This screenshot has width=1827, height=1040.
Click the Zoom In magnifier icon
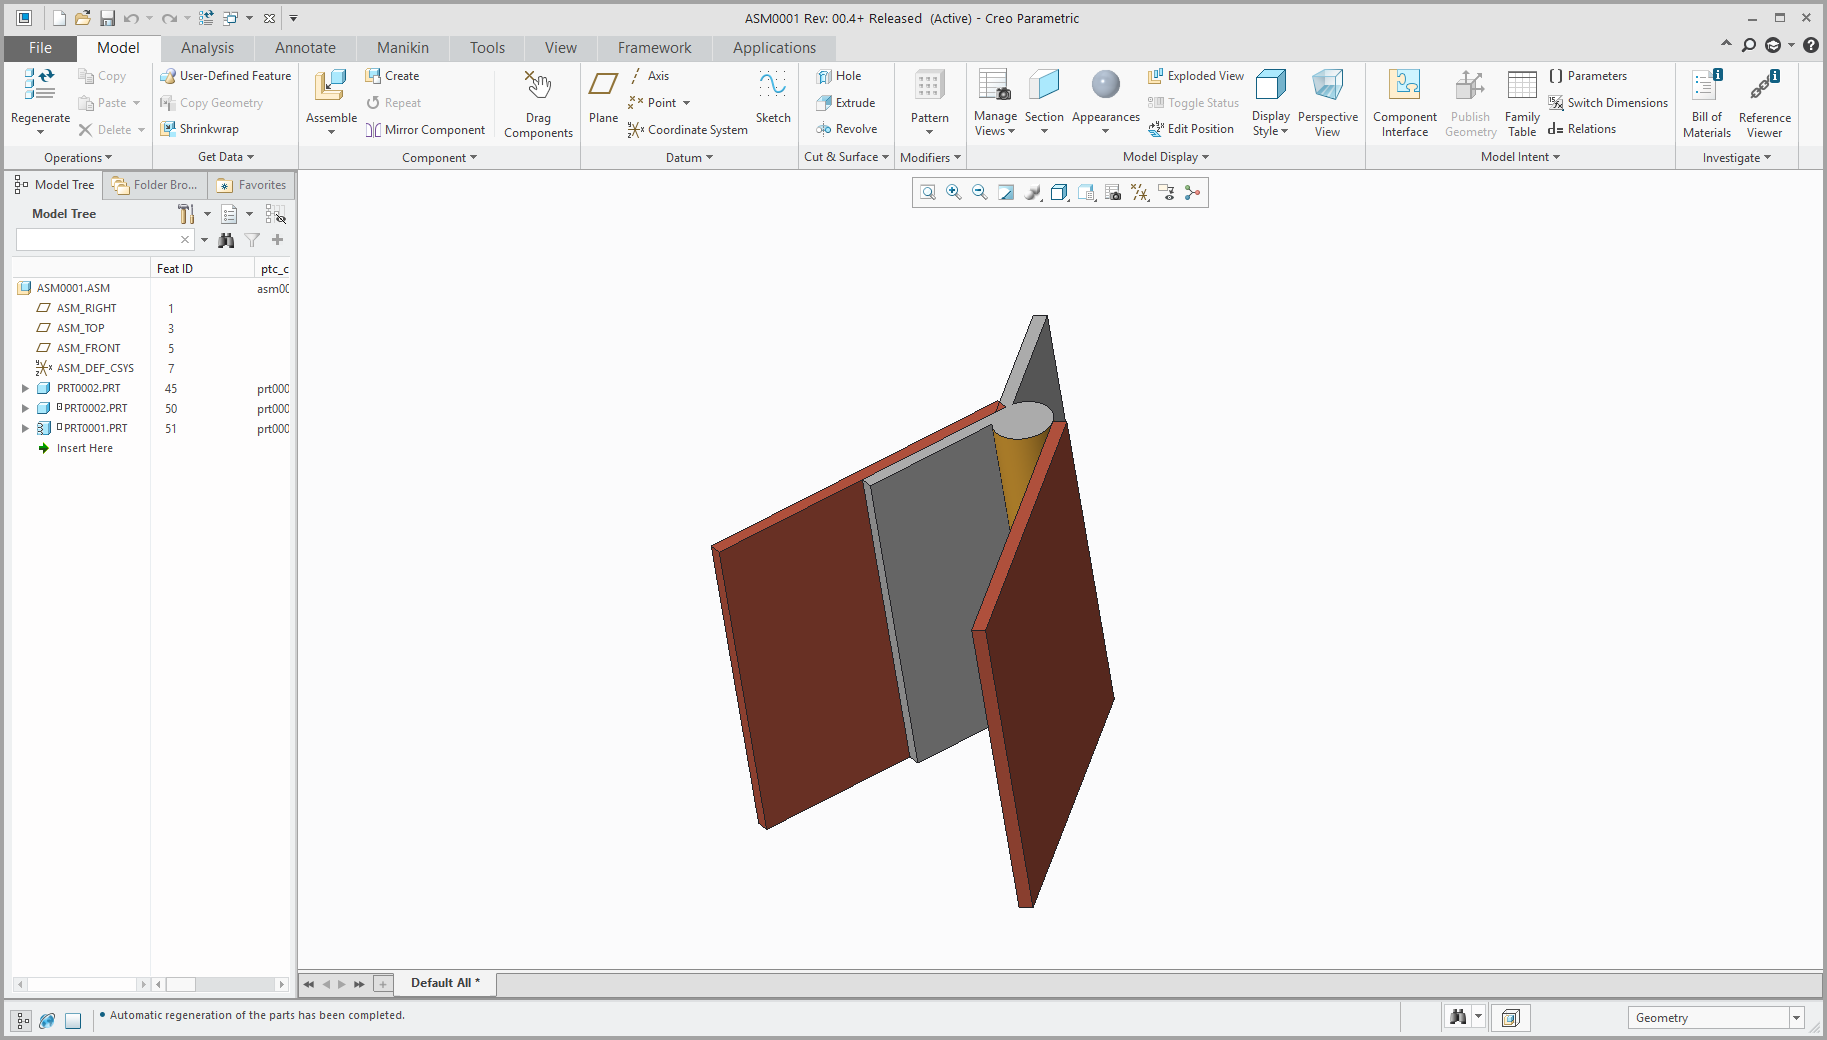(x=954, y=193)
